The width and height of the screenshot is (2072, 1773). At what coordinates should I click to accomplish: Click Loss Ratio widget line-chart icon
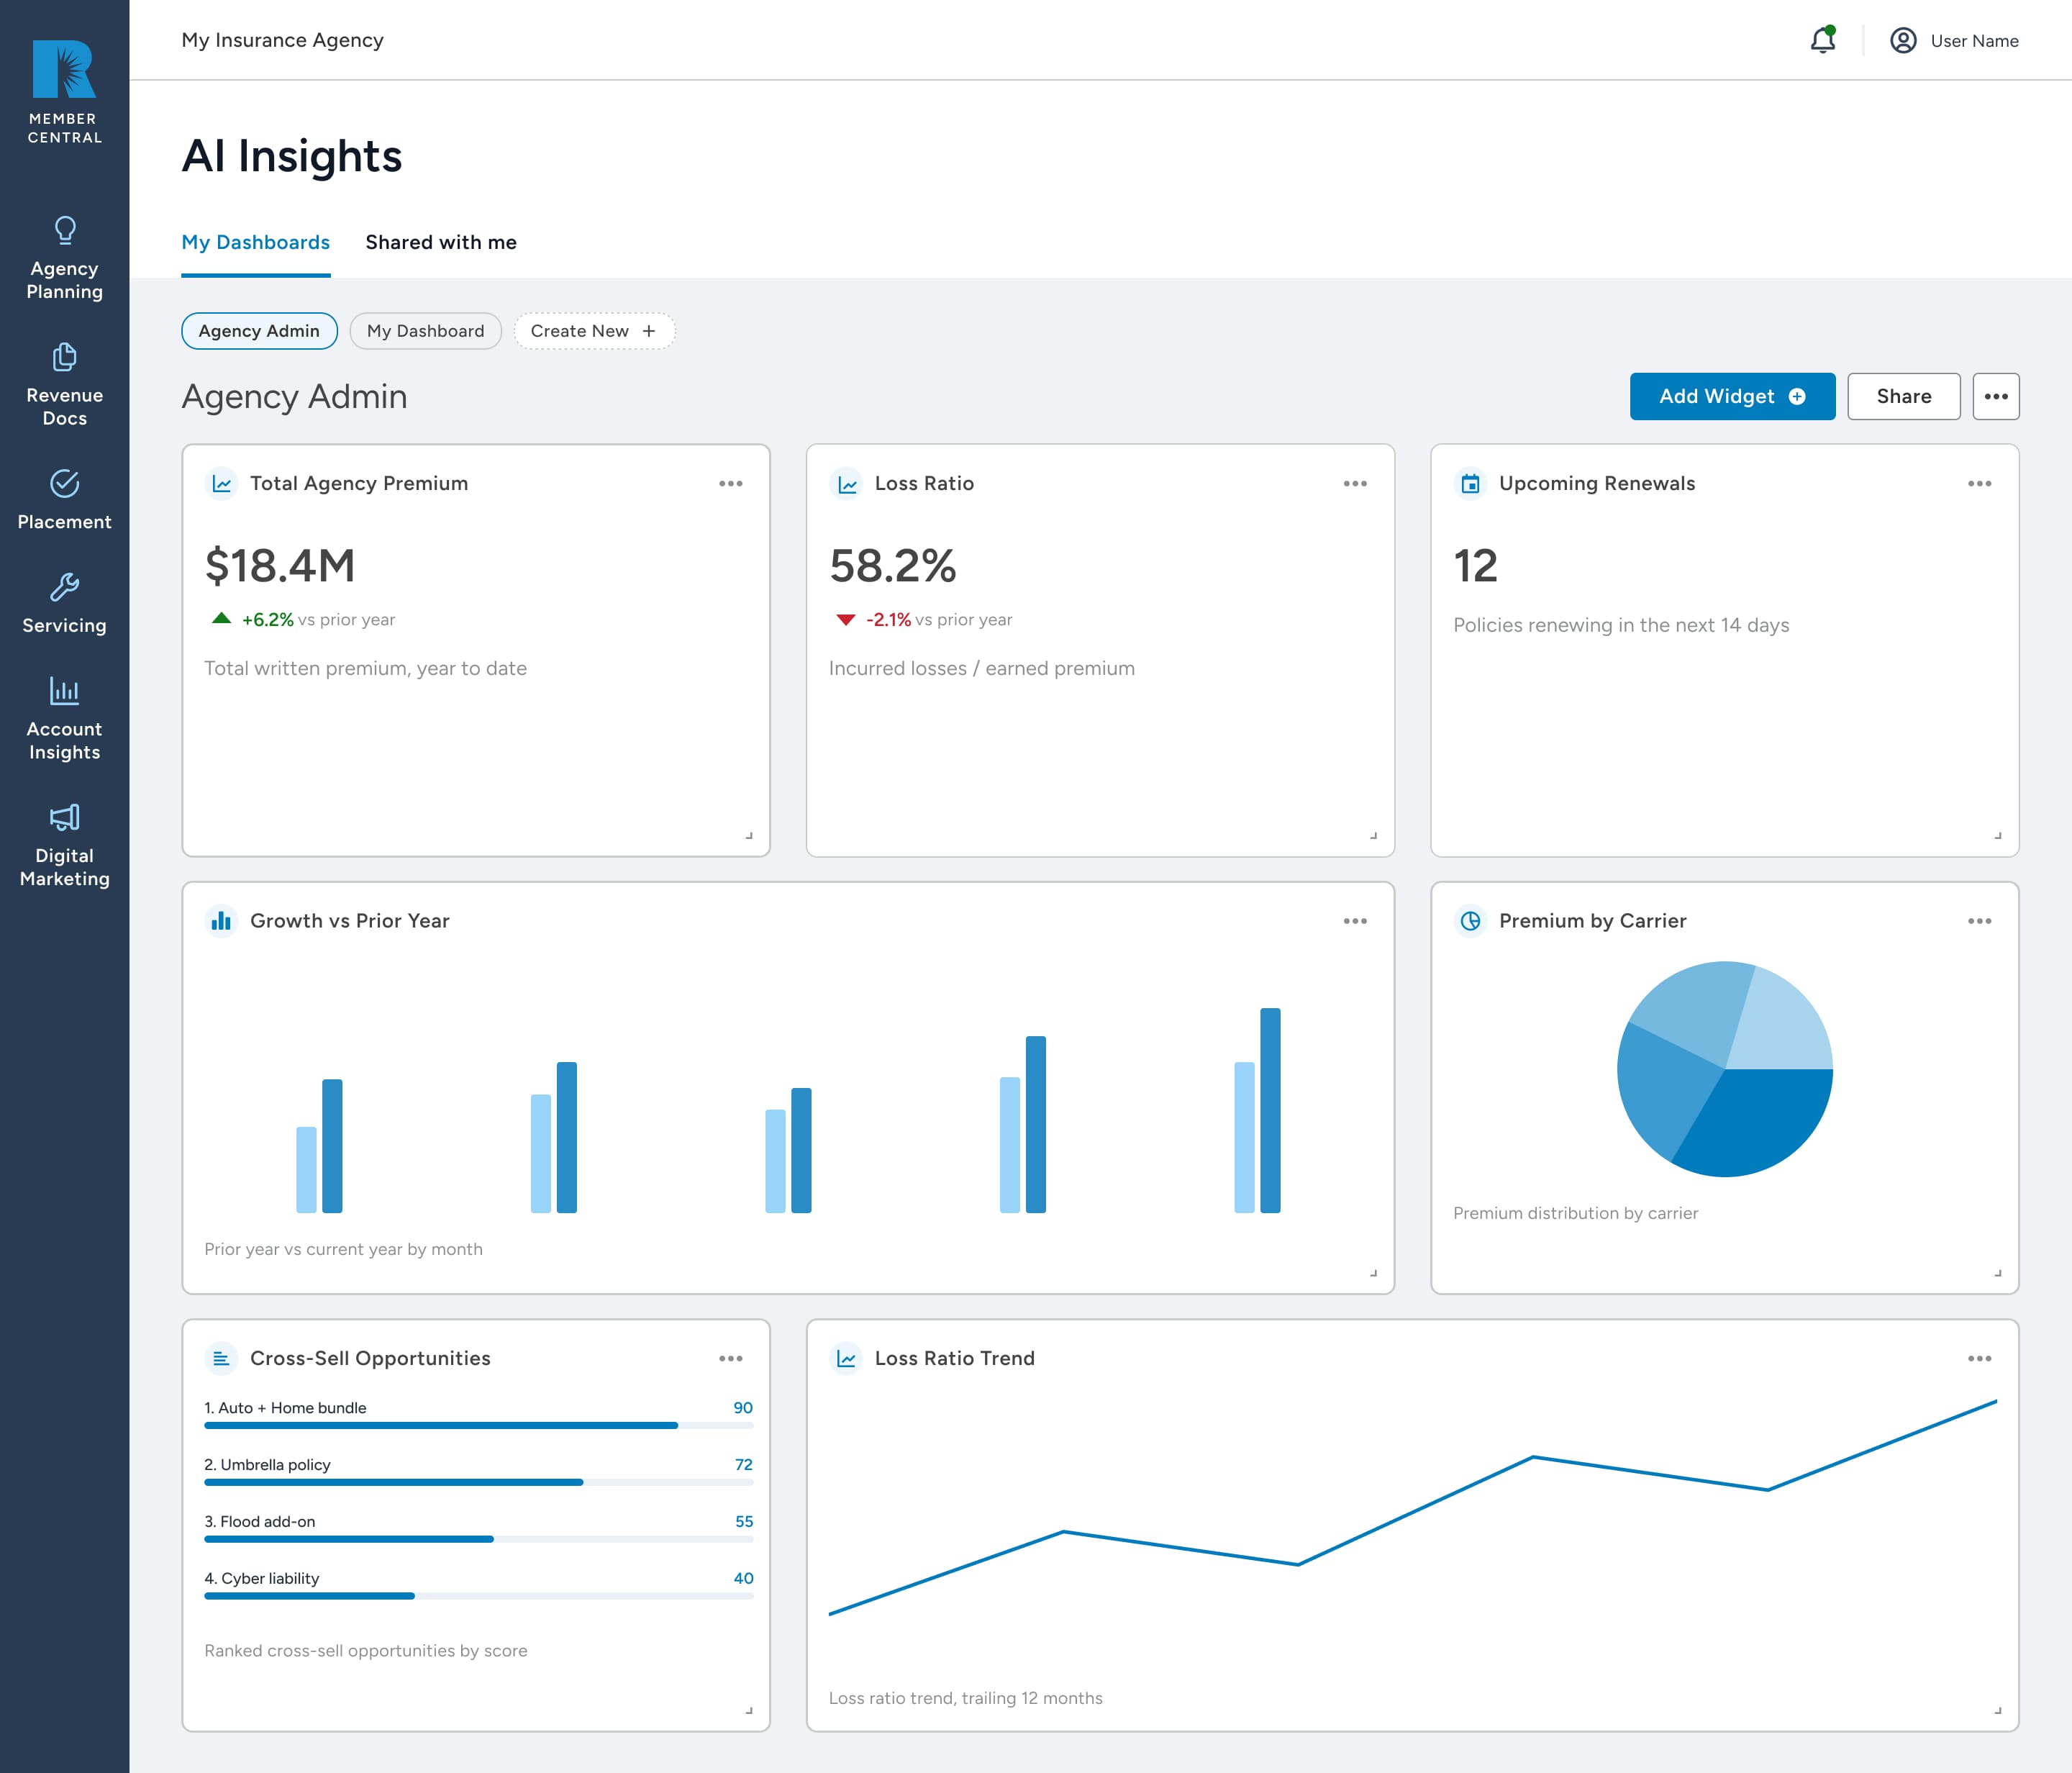point(847,484)
